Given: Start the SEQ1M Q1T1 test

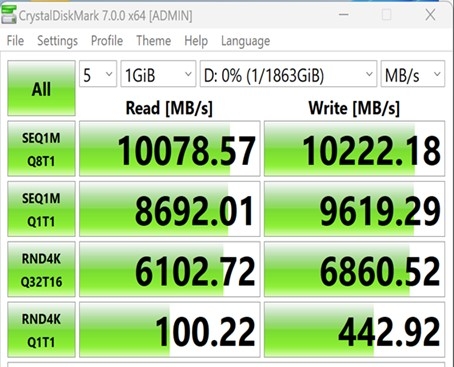Looking at the screenshot, I should coord(41,209).
